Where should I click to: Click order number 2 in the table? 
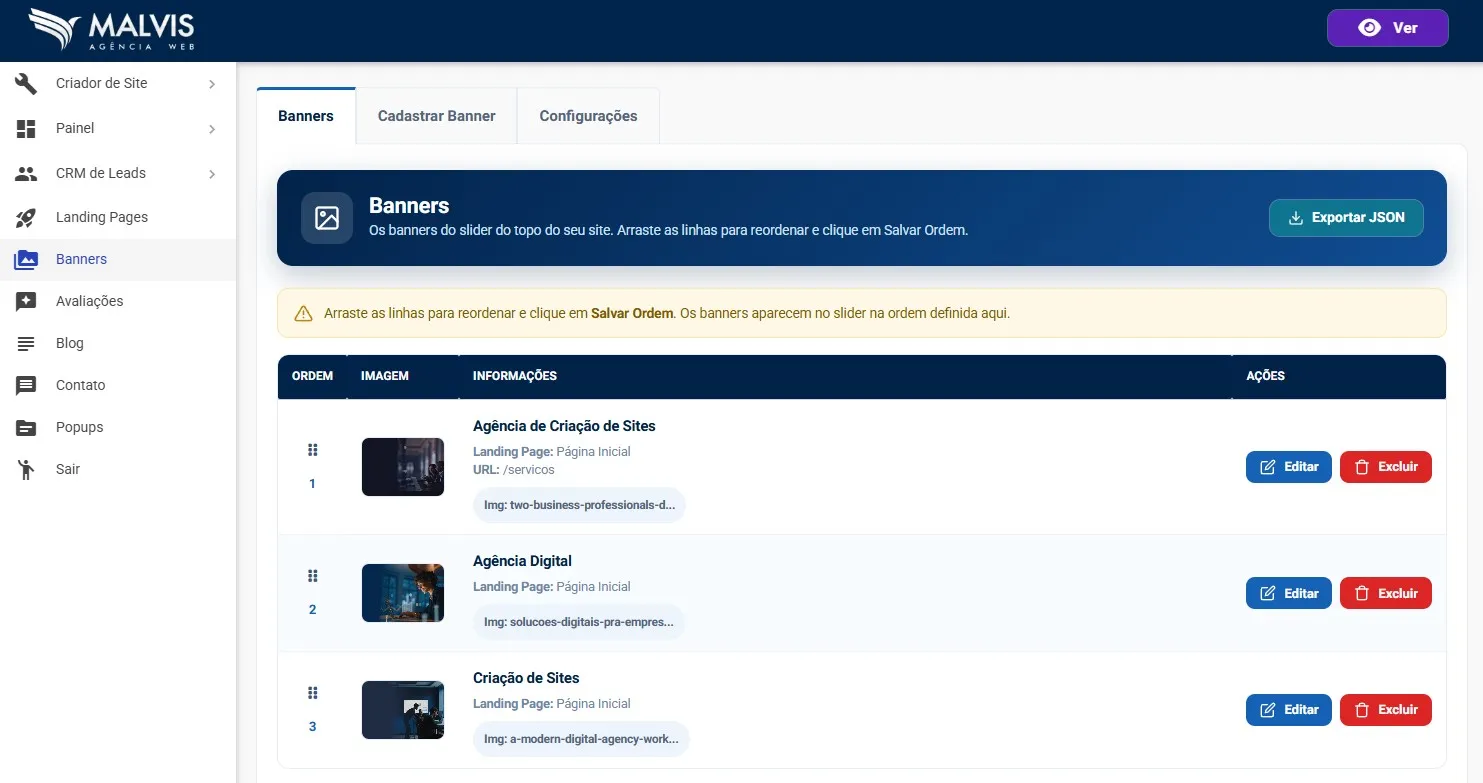[312, 609]
